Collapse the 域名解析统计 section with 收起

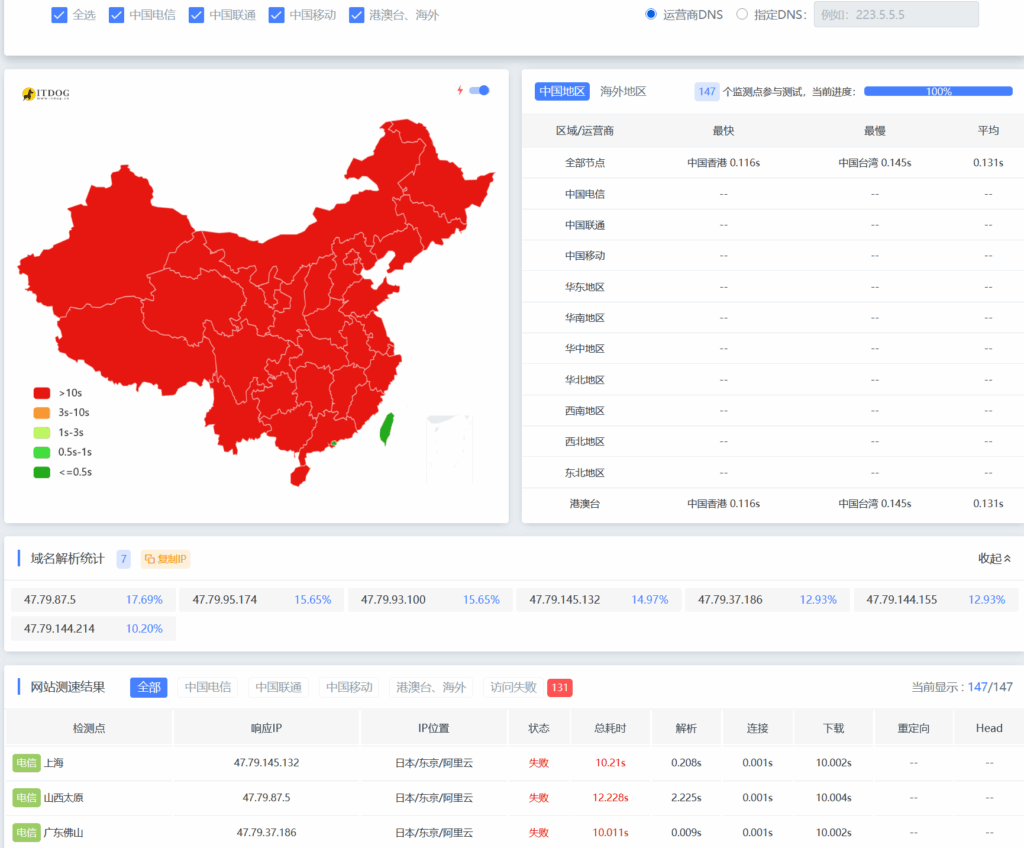pyautogui.click(x=994, y=559)
